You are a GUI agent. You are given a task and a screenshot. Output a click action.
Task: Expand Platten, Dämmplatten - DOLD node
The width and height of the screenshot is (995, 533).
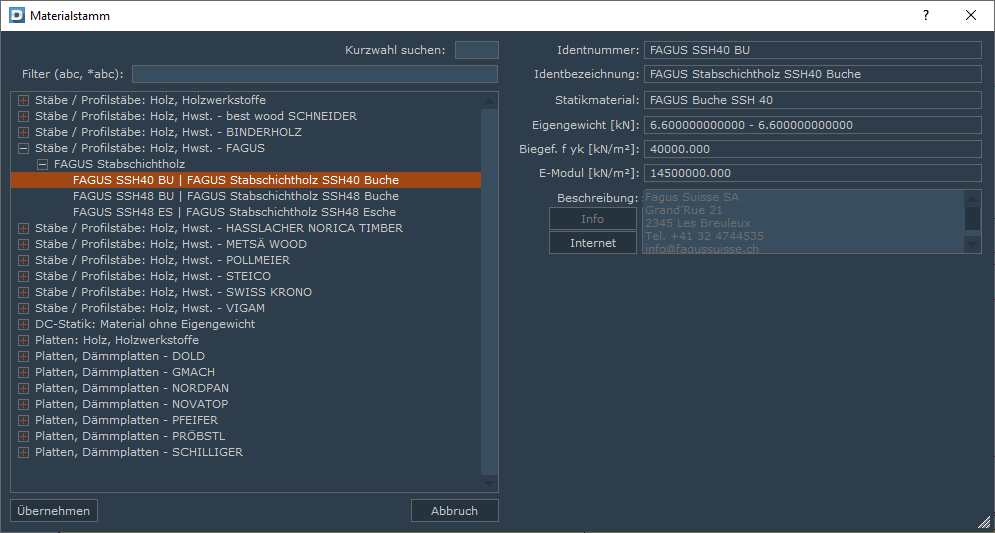23,357
